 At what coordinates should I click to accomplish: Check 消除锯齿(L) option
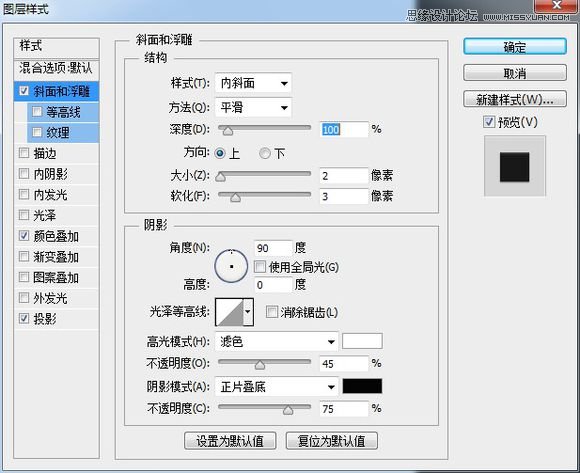coord(272,312)
